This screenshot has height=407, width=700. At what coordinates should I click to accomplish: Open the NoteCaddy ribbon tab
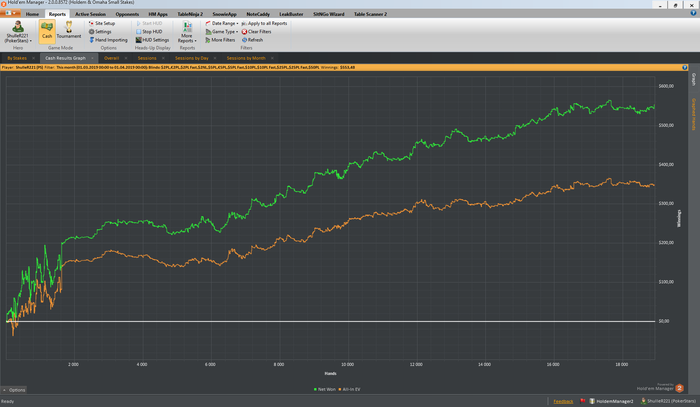258,14
